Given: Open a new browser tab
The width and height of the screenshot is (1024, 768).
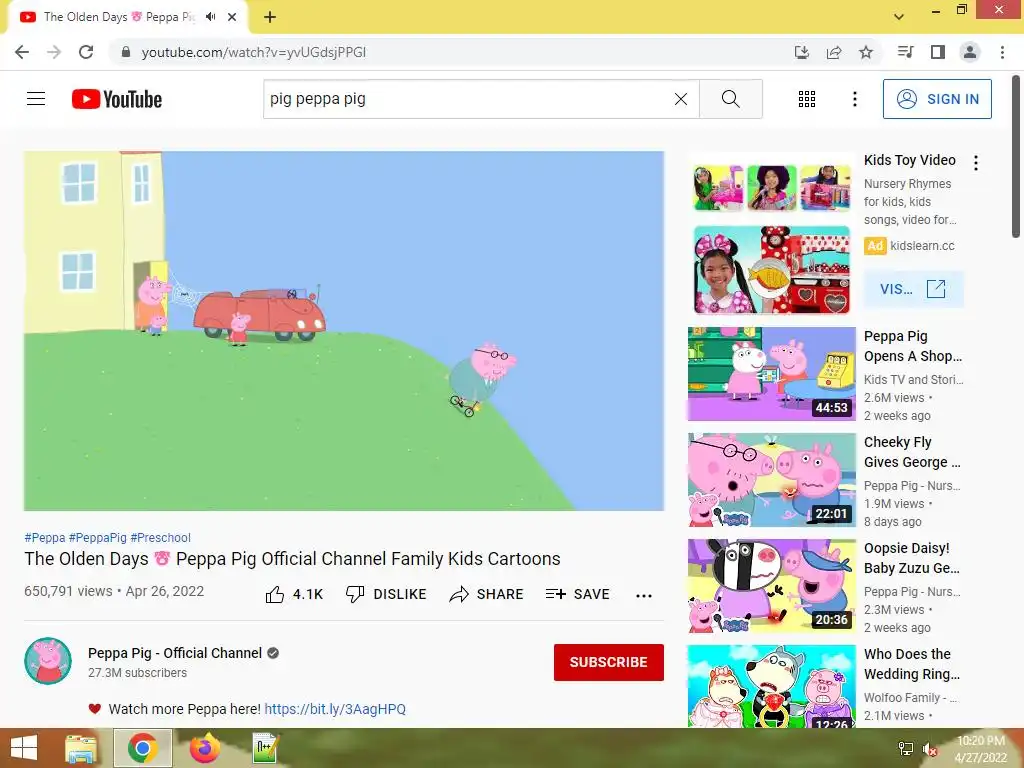Looking at the screenshot, I should pos(270,17).
